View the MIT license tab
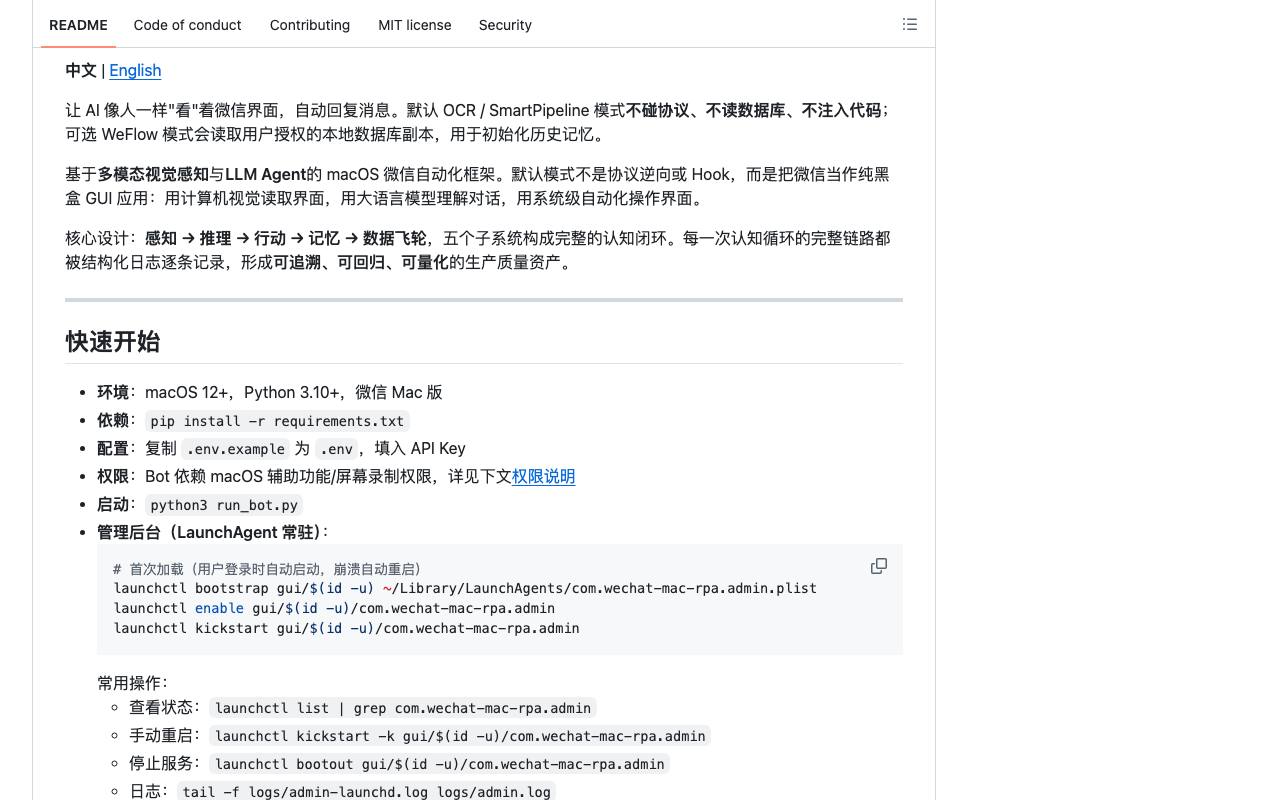This screenshot has width=1280, height=800. pyautogui.click(x=415, y=25)
